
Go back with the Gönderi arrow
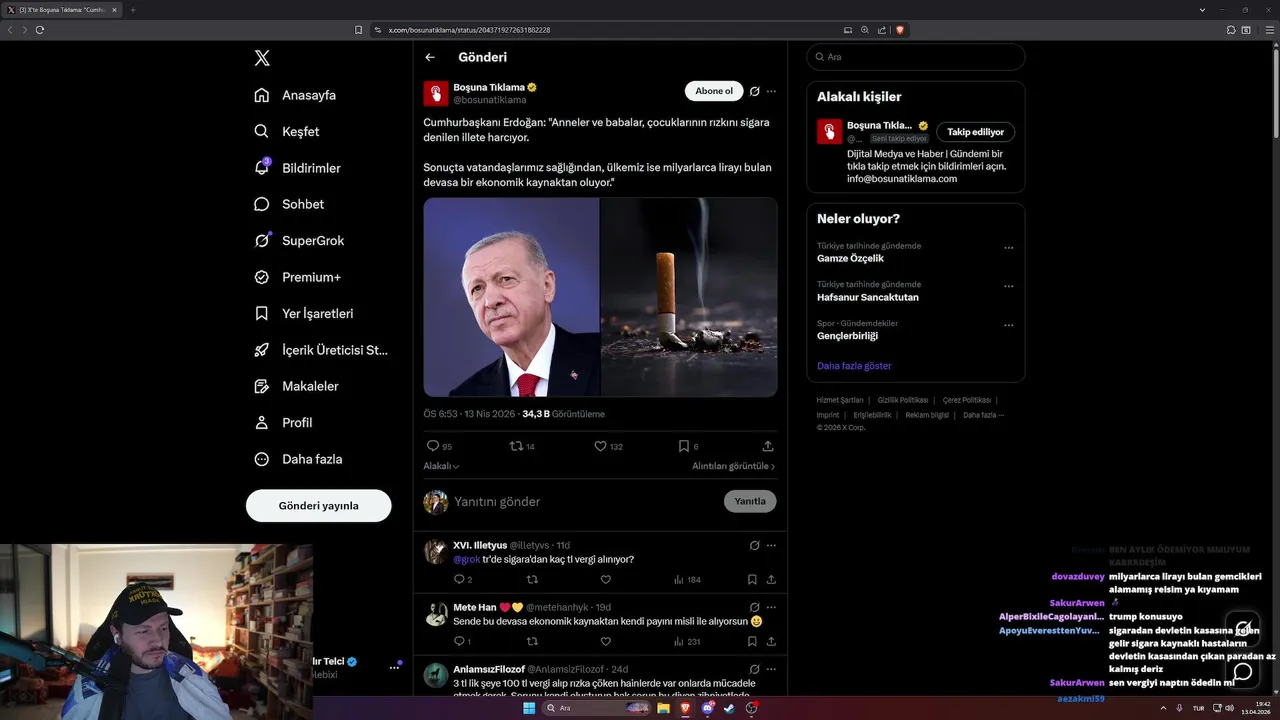[x=430, y=57]
